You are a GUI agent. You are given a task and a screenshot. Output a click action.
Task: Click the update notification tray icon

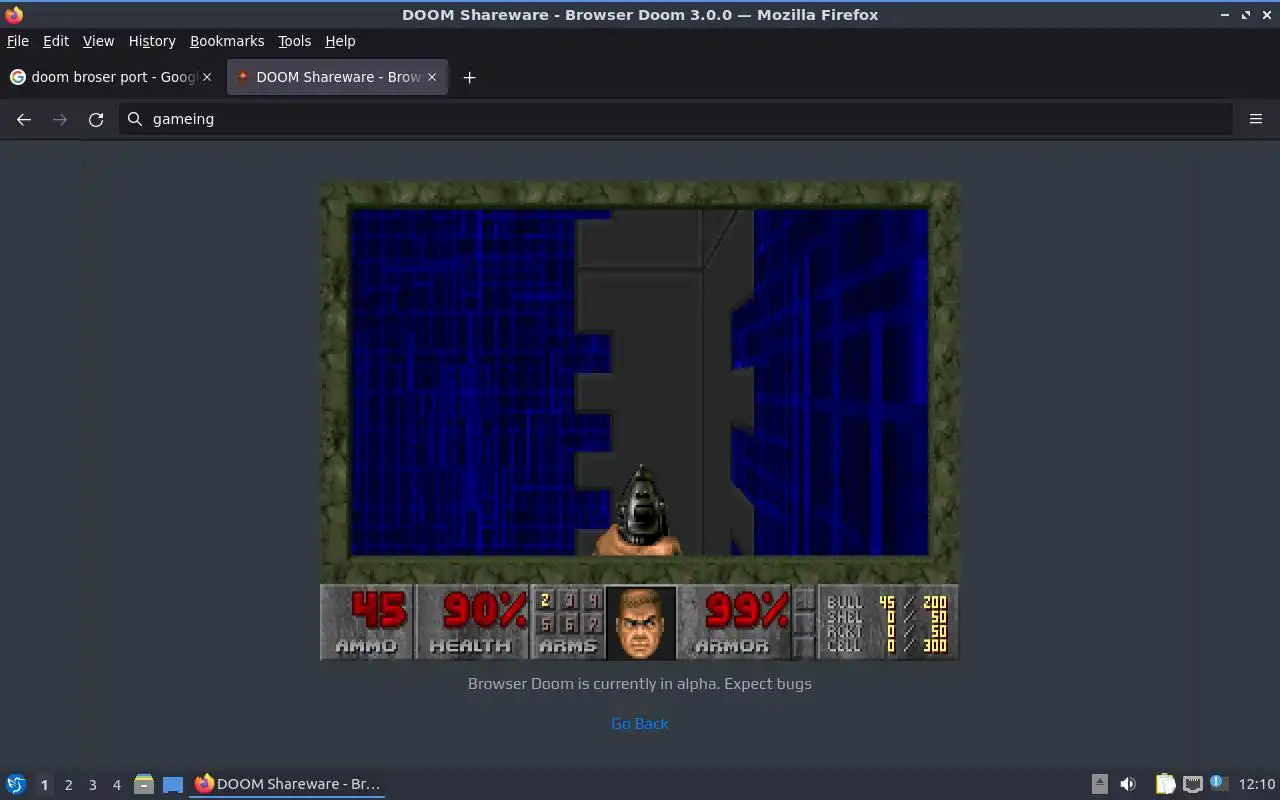coord(1218,783)
